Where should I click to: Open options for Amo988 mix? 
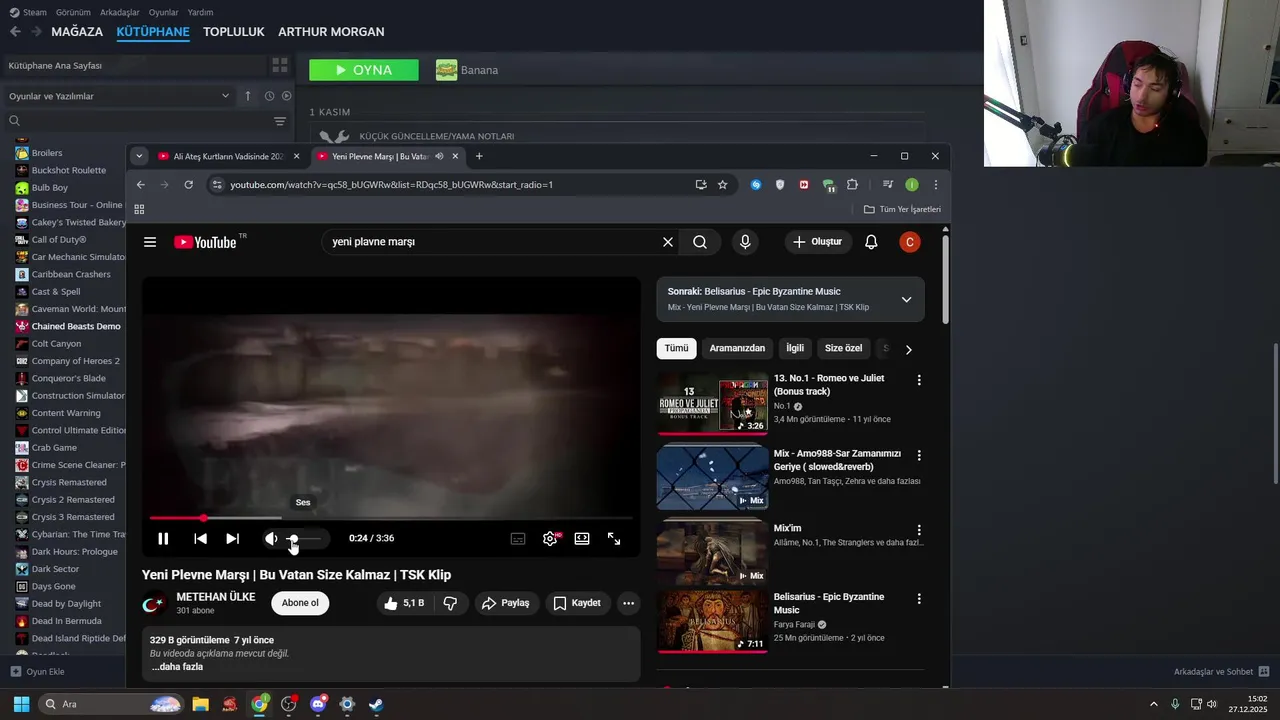[919, 455]
